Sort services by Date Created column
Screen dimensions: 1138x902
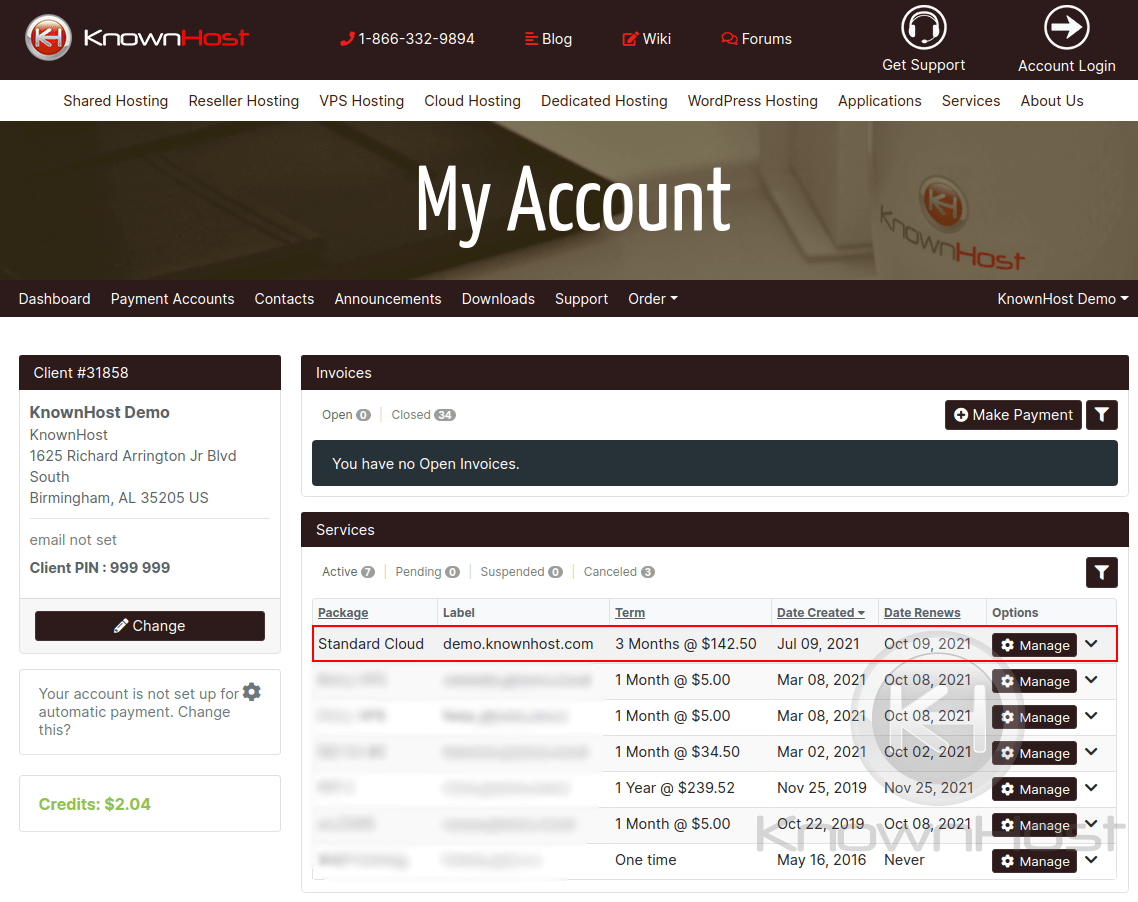click(x=821, y=613)
